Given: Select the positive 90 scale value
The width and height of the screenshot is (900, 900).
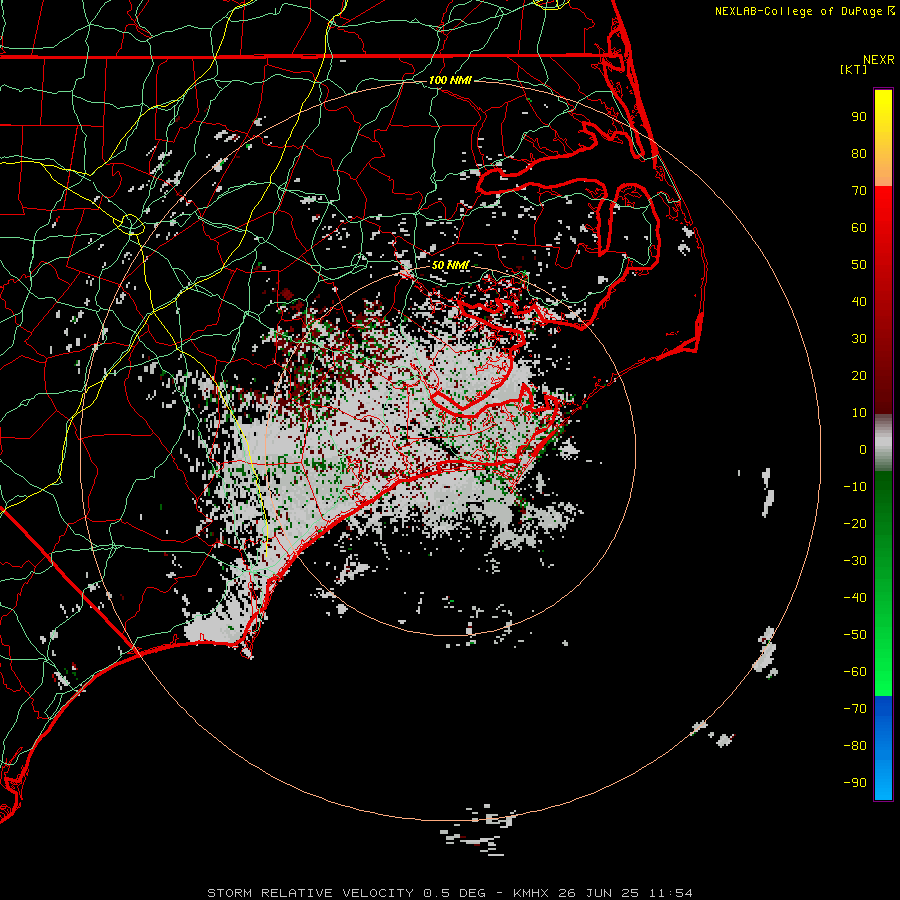Looking at the screenshot, I should point(859,117).
